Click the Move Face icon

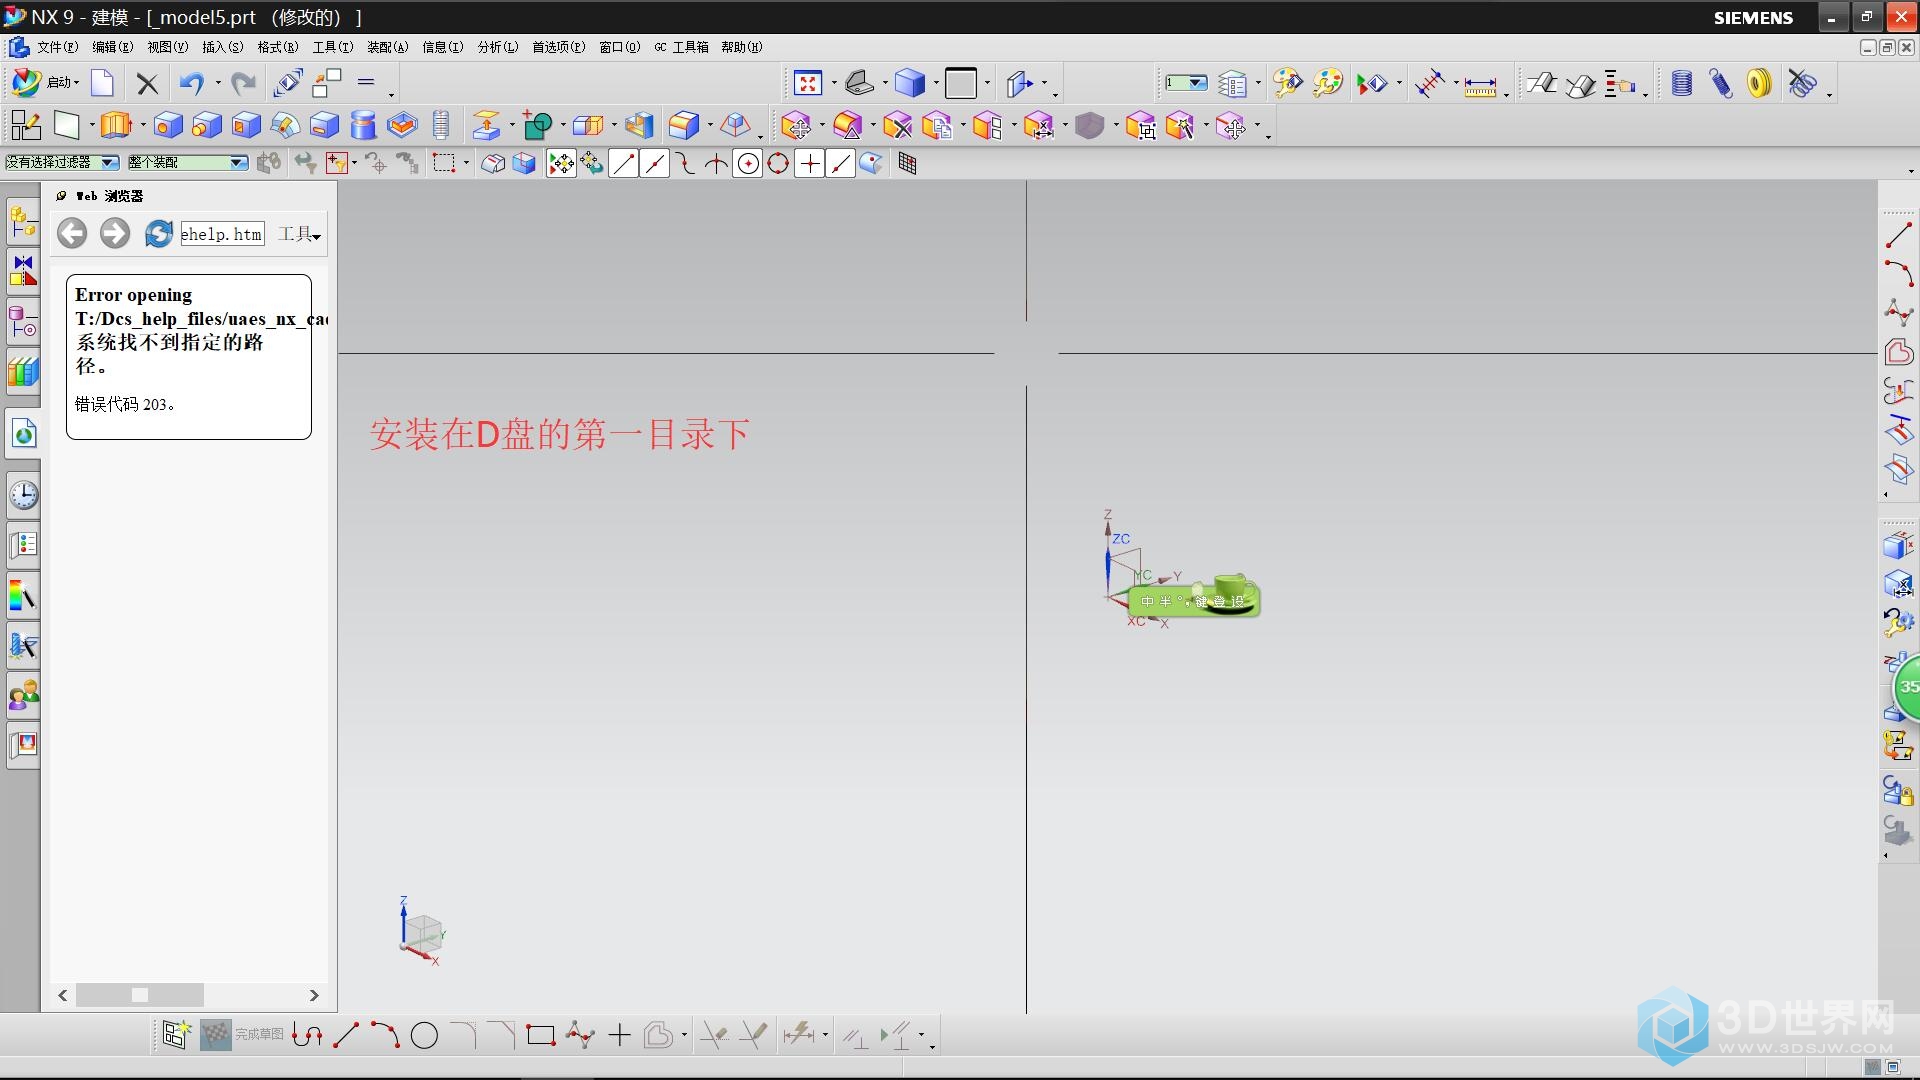[x=796, y=126]
